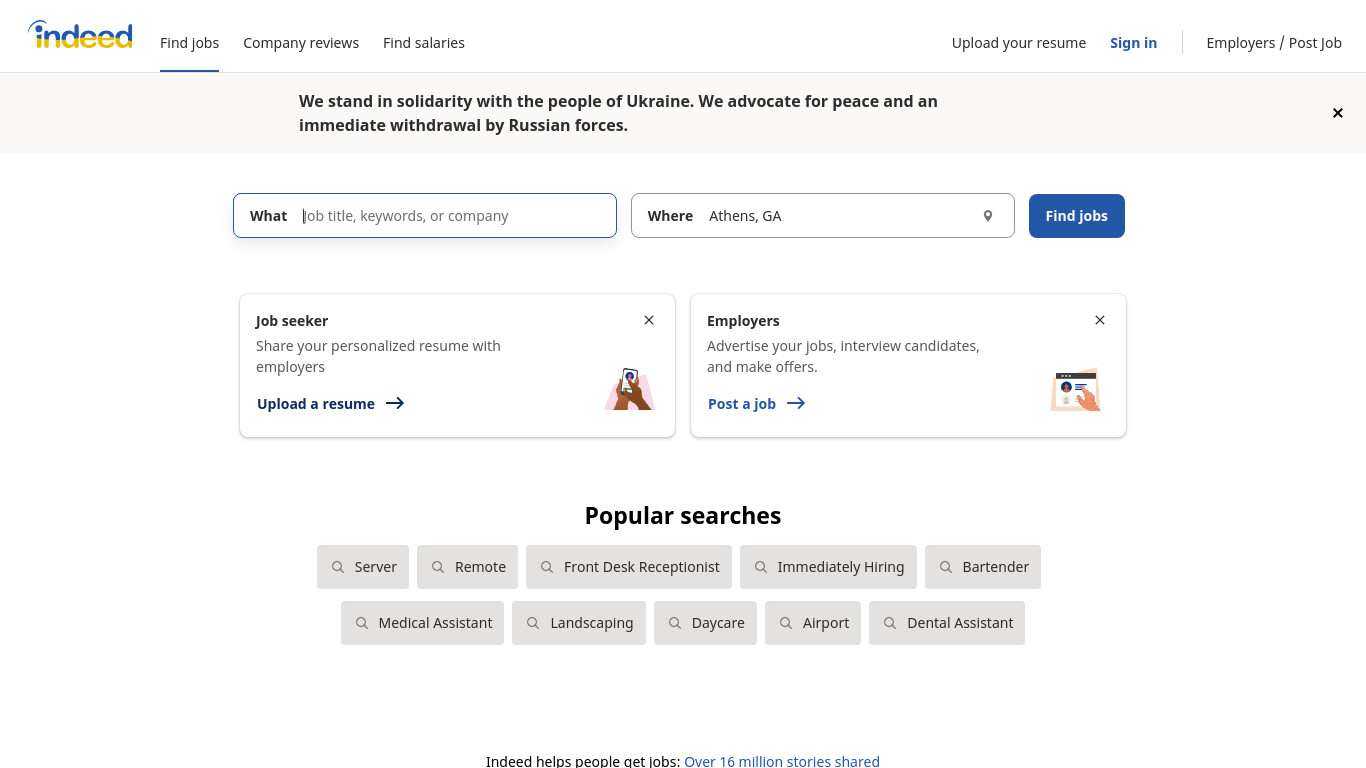Open Find salaries page

(424, 43)
